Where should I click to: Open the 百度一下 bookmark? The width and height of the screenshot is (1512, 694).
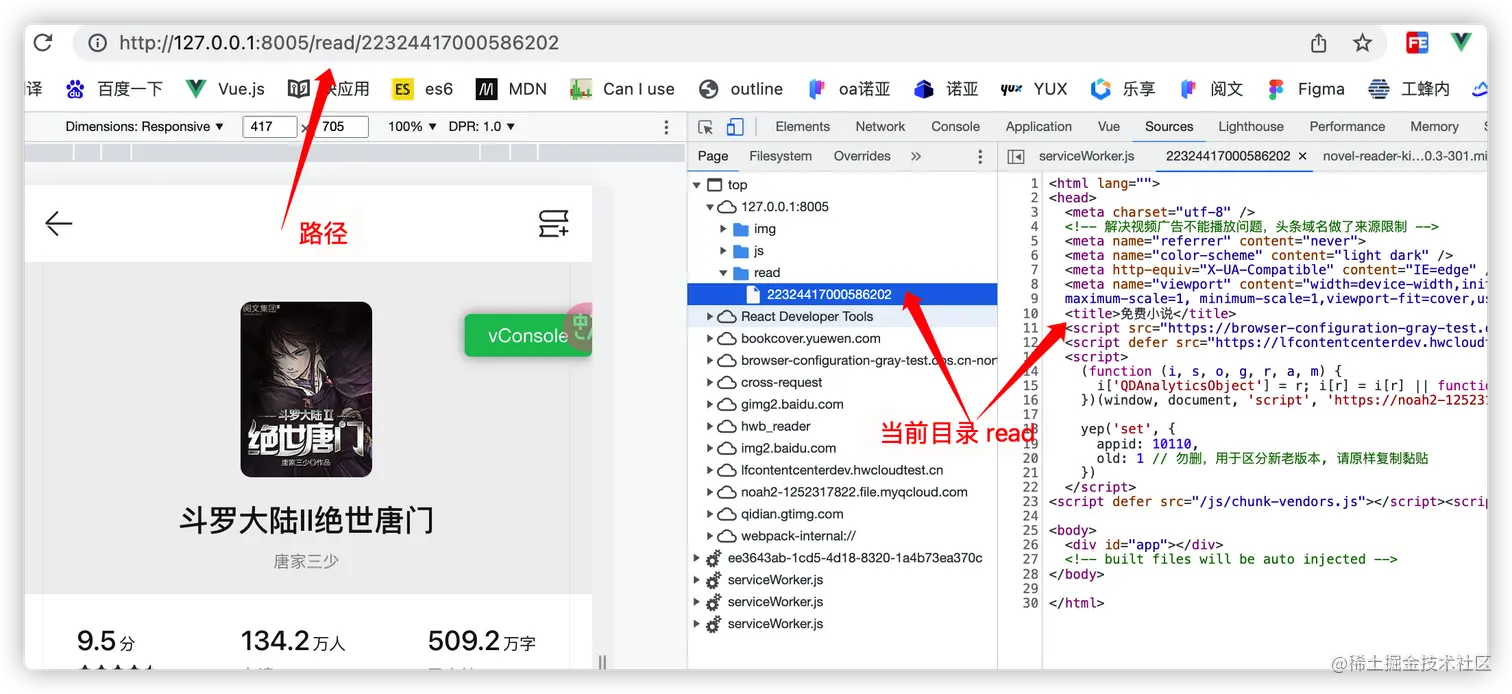pyautogui.click(x=114, y=89)
